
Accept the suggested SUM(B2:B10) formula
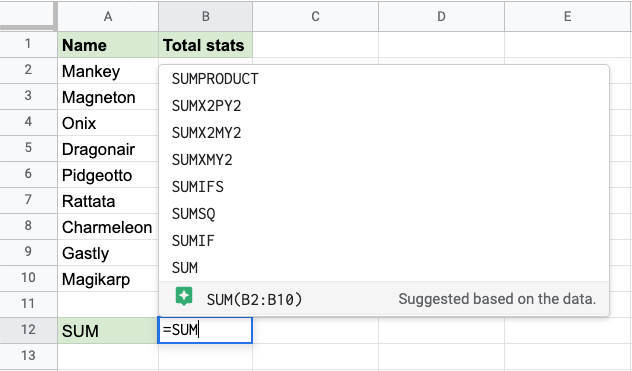[384, 299]
